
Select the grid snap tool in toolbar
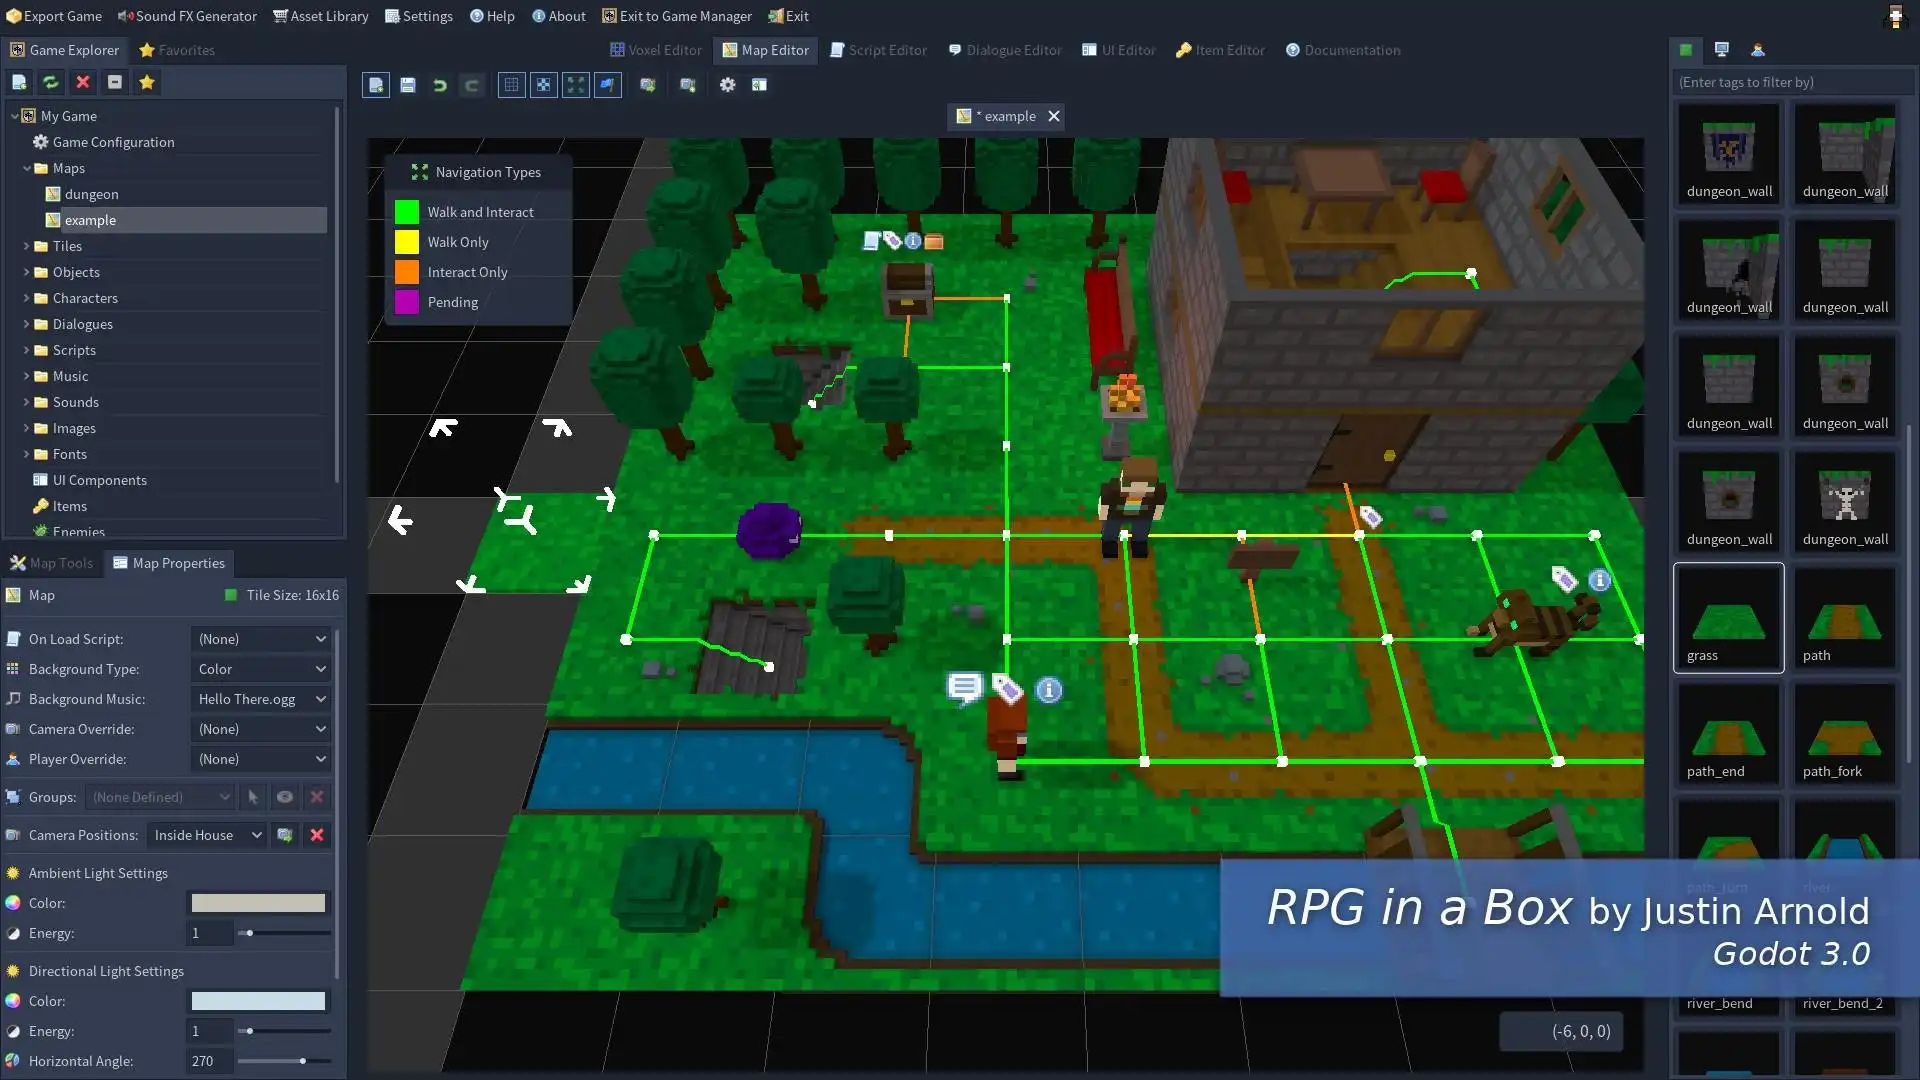click(542, 84)
